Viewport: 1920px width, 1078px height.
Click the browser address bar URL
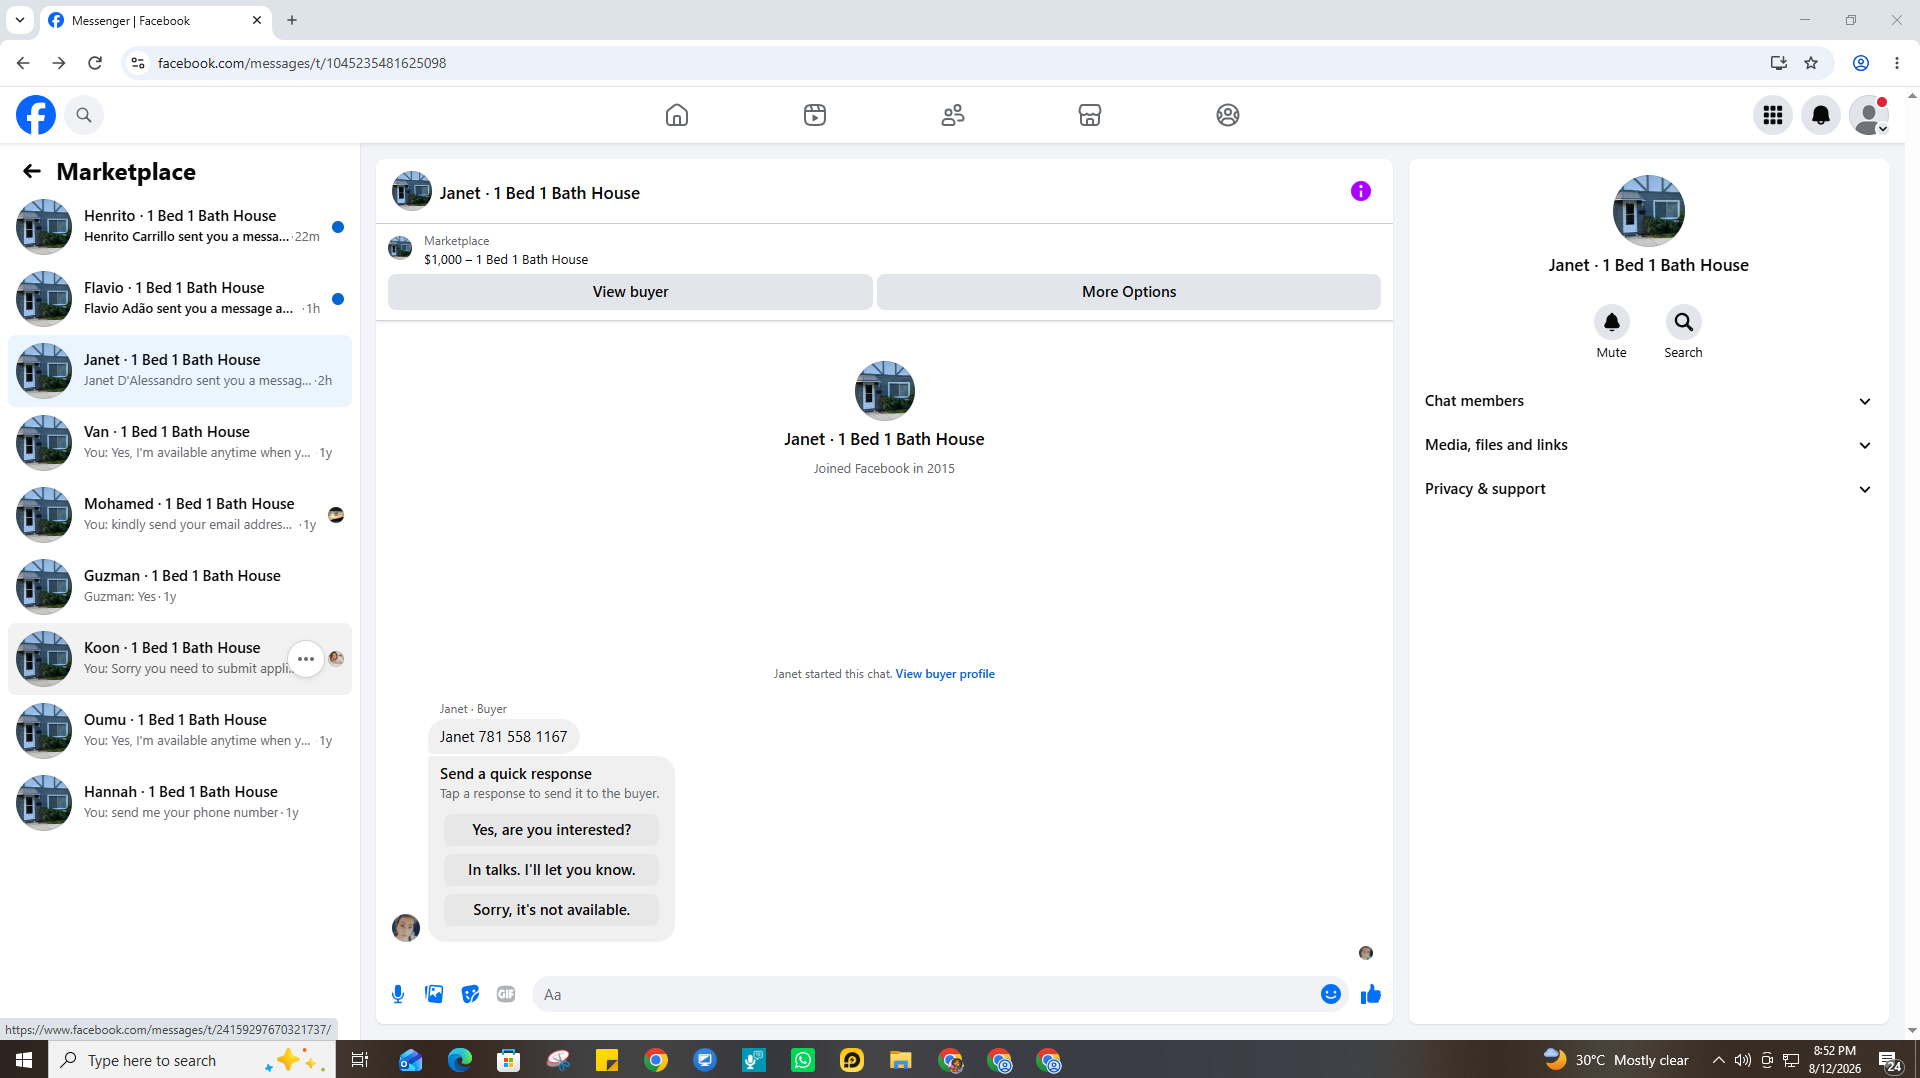(x=302, y=63)
